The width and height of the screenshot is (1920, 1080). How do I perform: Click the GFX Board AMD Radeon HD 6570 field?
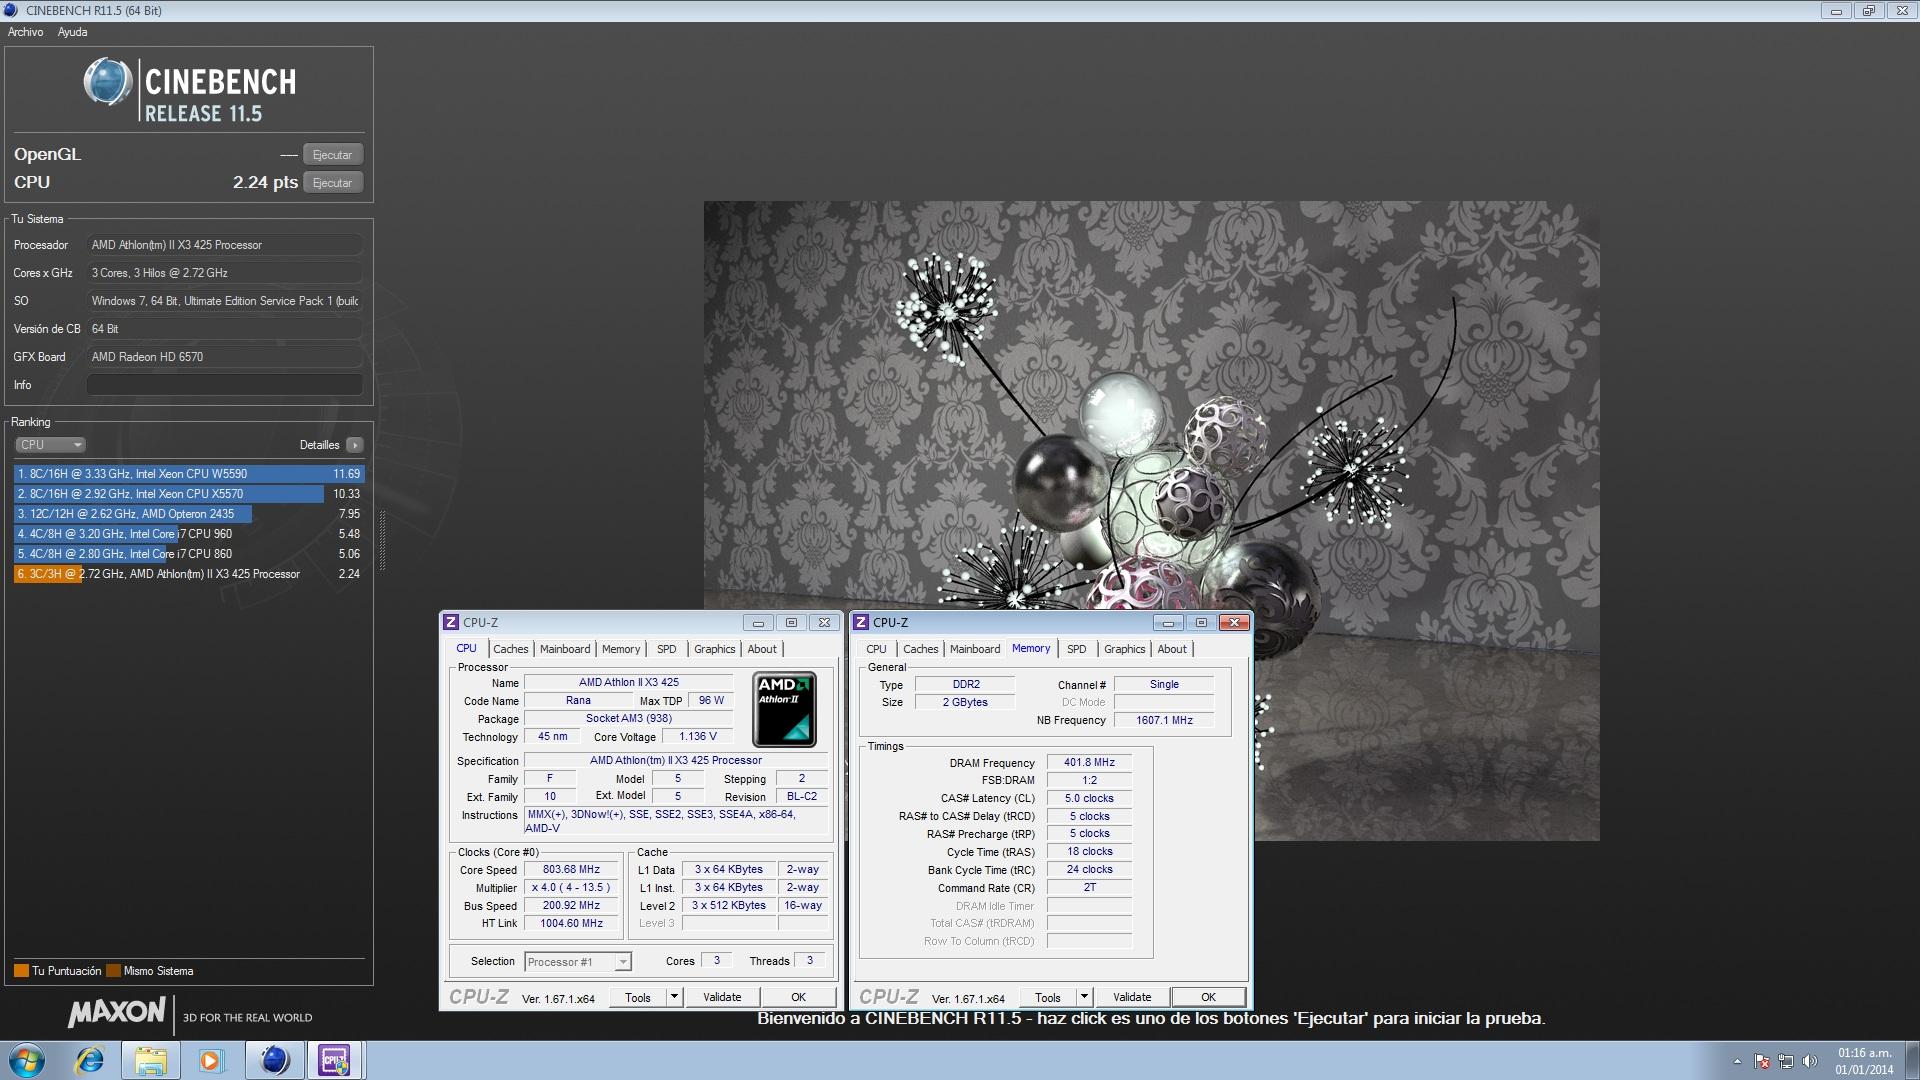click(225, 357)
